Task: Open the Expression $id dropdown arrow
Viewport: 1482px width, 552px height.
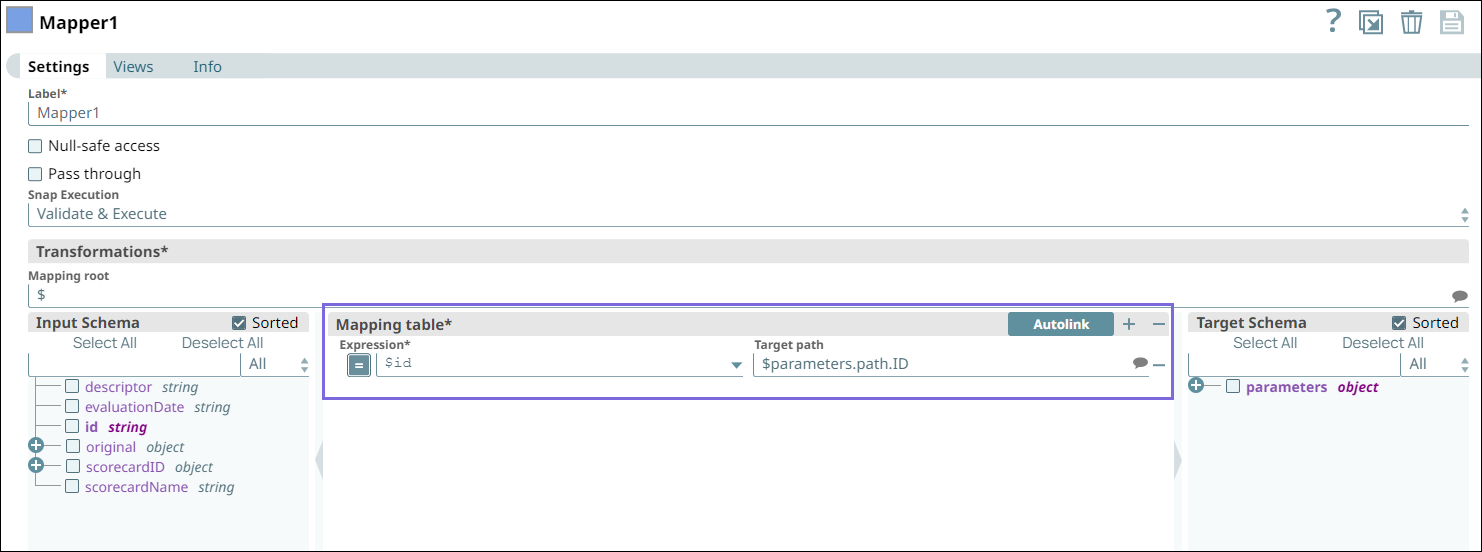Action: pyautogui.click(x=737, y=366)
